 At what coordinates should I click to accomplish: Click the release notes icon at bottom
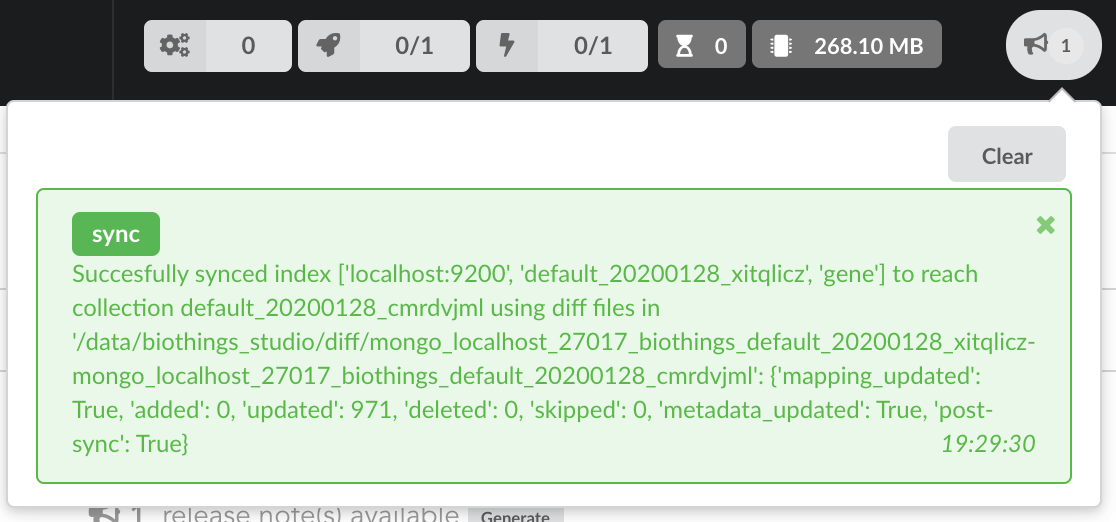pyautogui.click(x=103, y=515)
